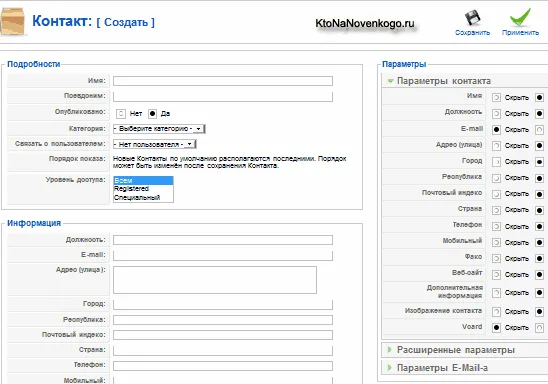
Task: Select Скрыть radio for Город parameter
Action: [496, 162]
